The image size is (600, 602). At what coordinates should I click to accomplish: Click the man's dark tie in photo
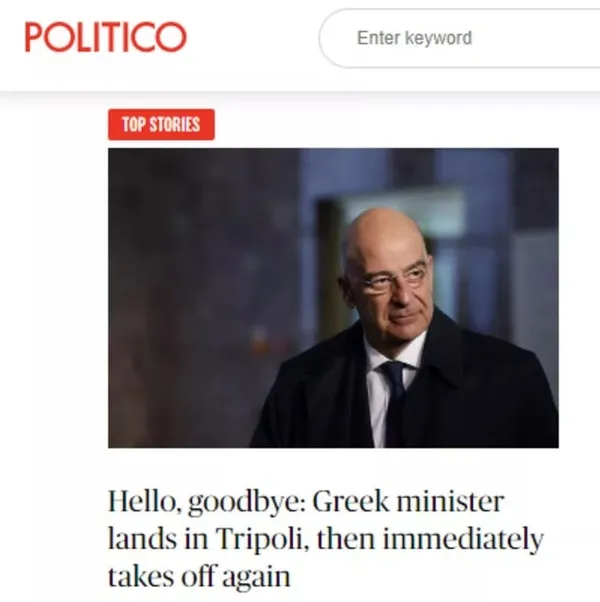coord(394,401)
